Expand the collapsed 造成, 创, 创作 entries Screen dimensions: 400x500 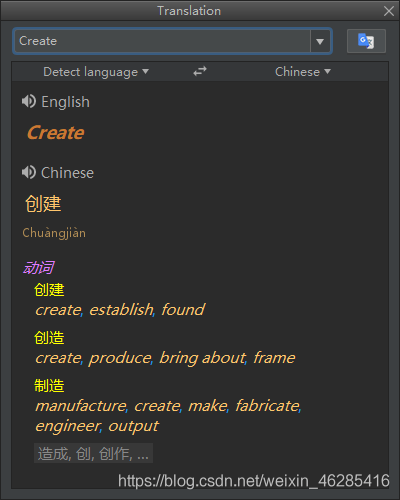(93, 453)
